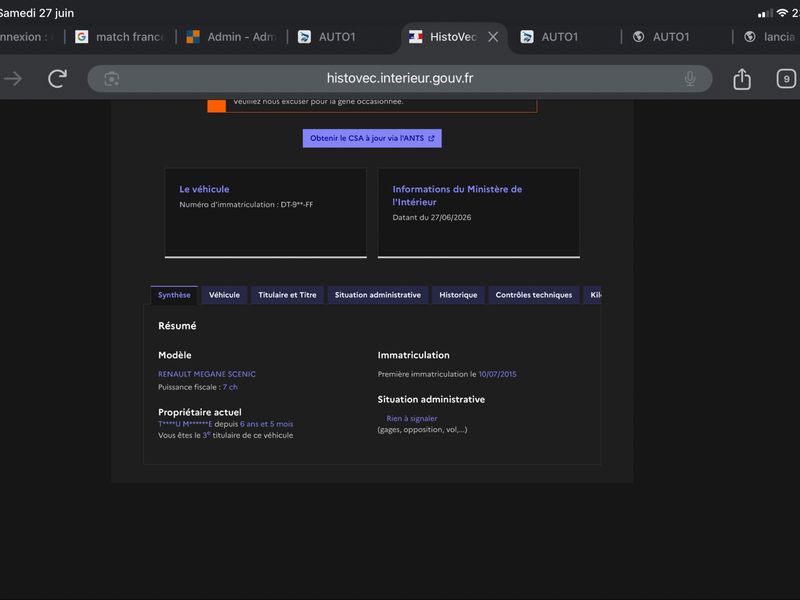This screenshot has height=600, width=800.
Task: Close the HistoVec browser tab
Action: [493, 37]
